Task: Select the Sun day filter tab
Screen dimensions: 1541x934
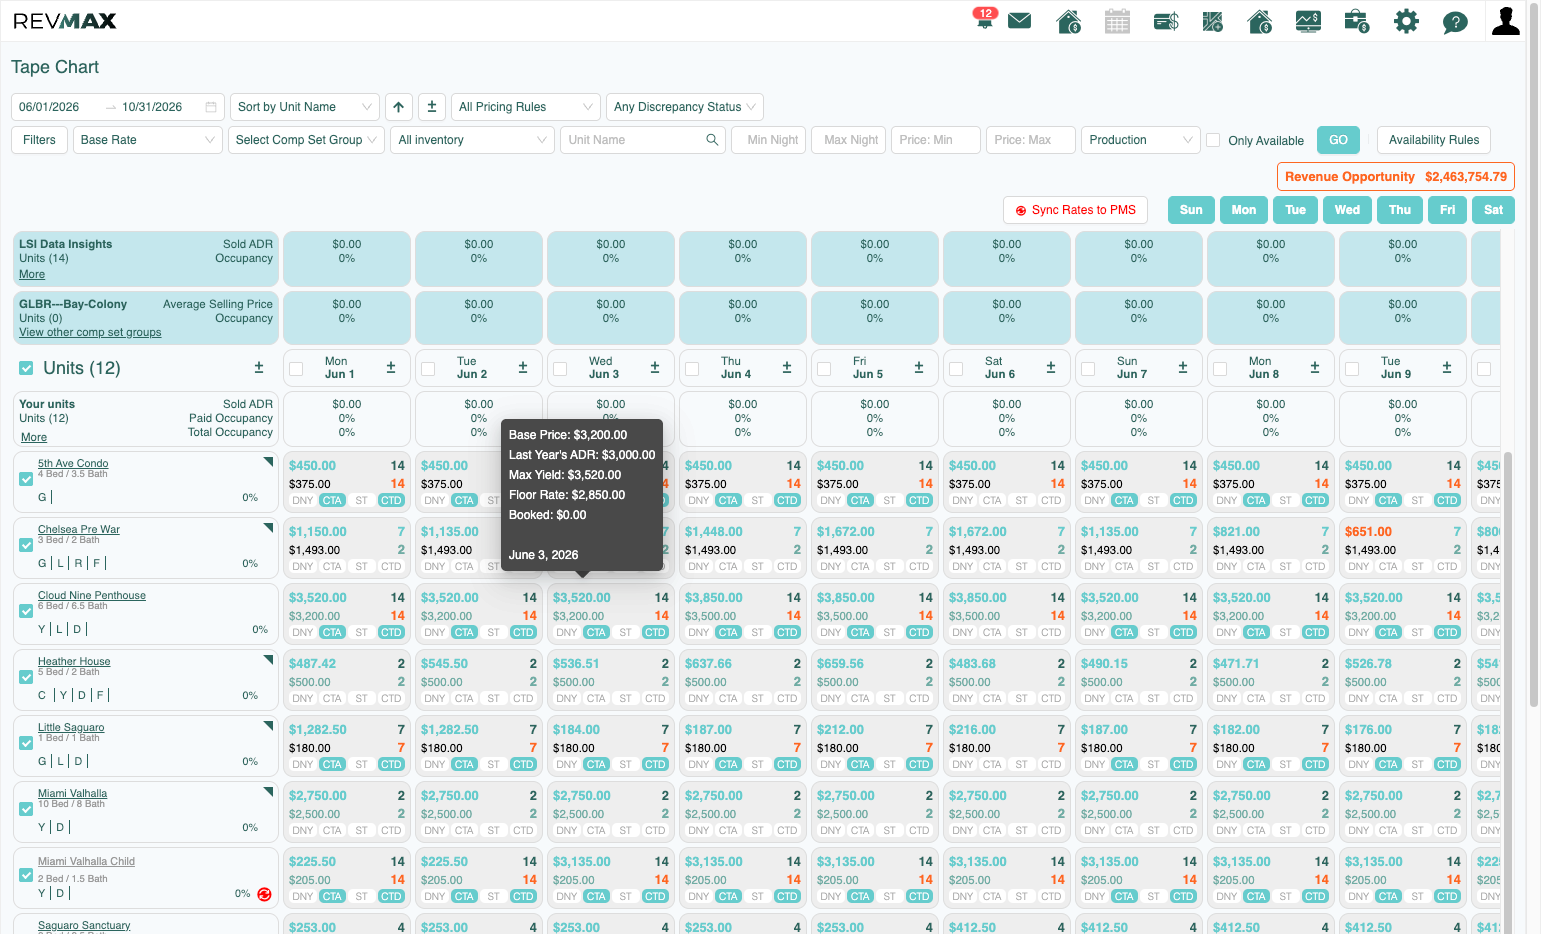Action: tap(1191, 210)
